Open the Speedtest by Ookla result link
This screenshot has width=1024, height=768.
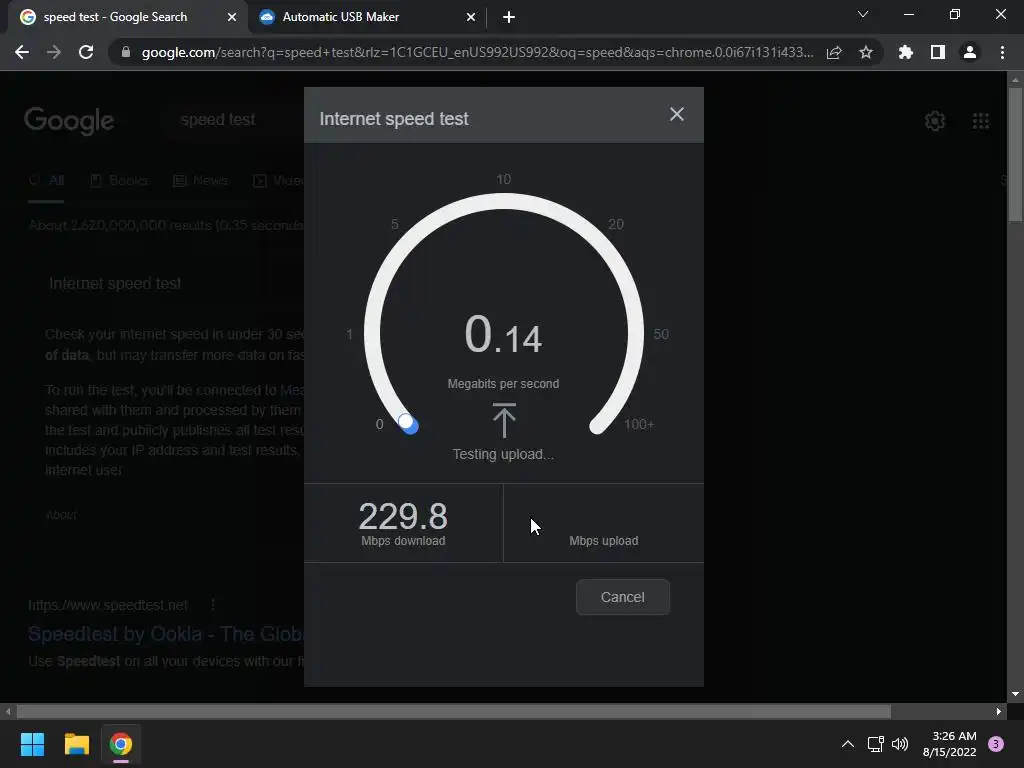click(x=166, y=633)
